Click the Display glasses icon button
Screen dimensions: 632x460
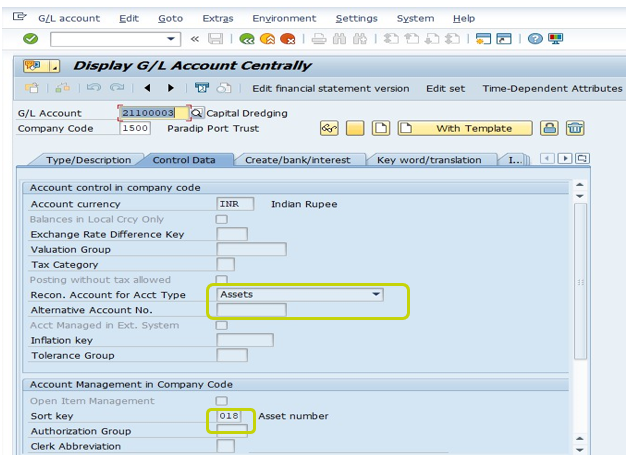coord(329,129)
